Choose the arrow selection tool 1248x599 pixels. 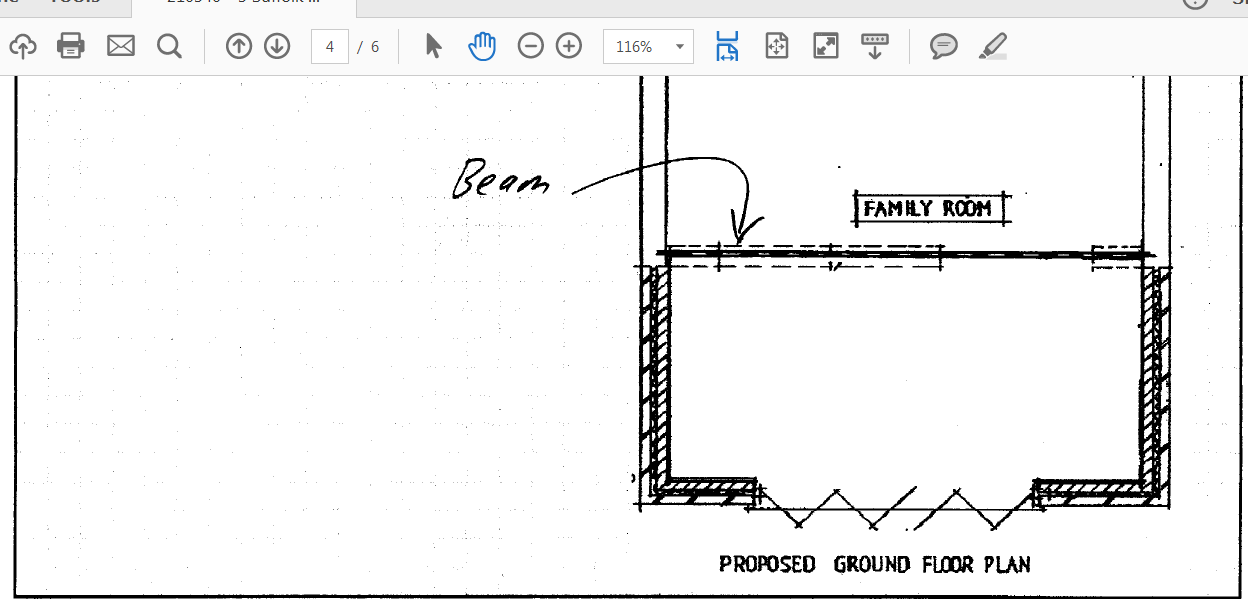coord(433,46)
